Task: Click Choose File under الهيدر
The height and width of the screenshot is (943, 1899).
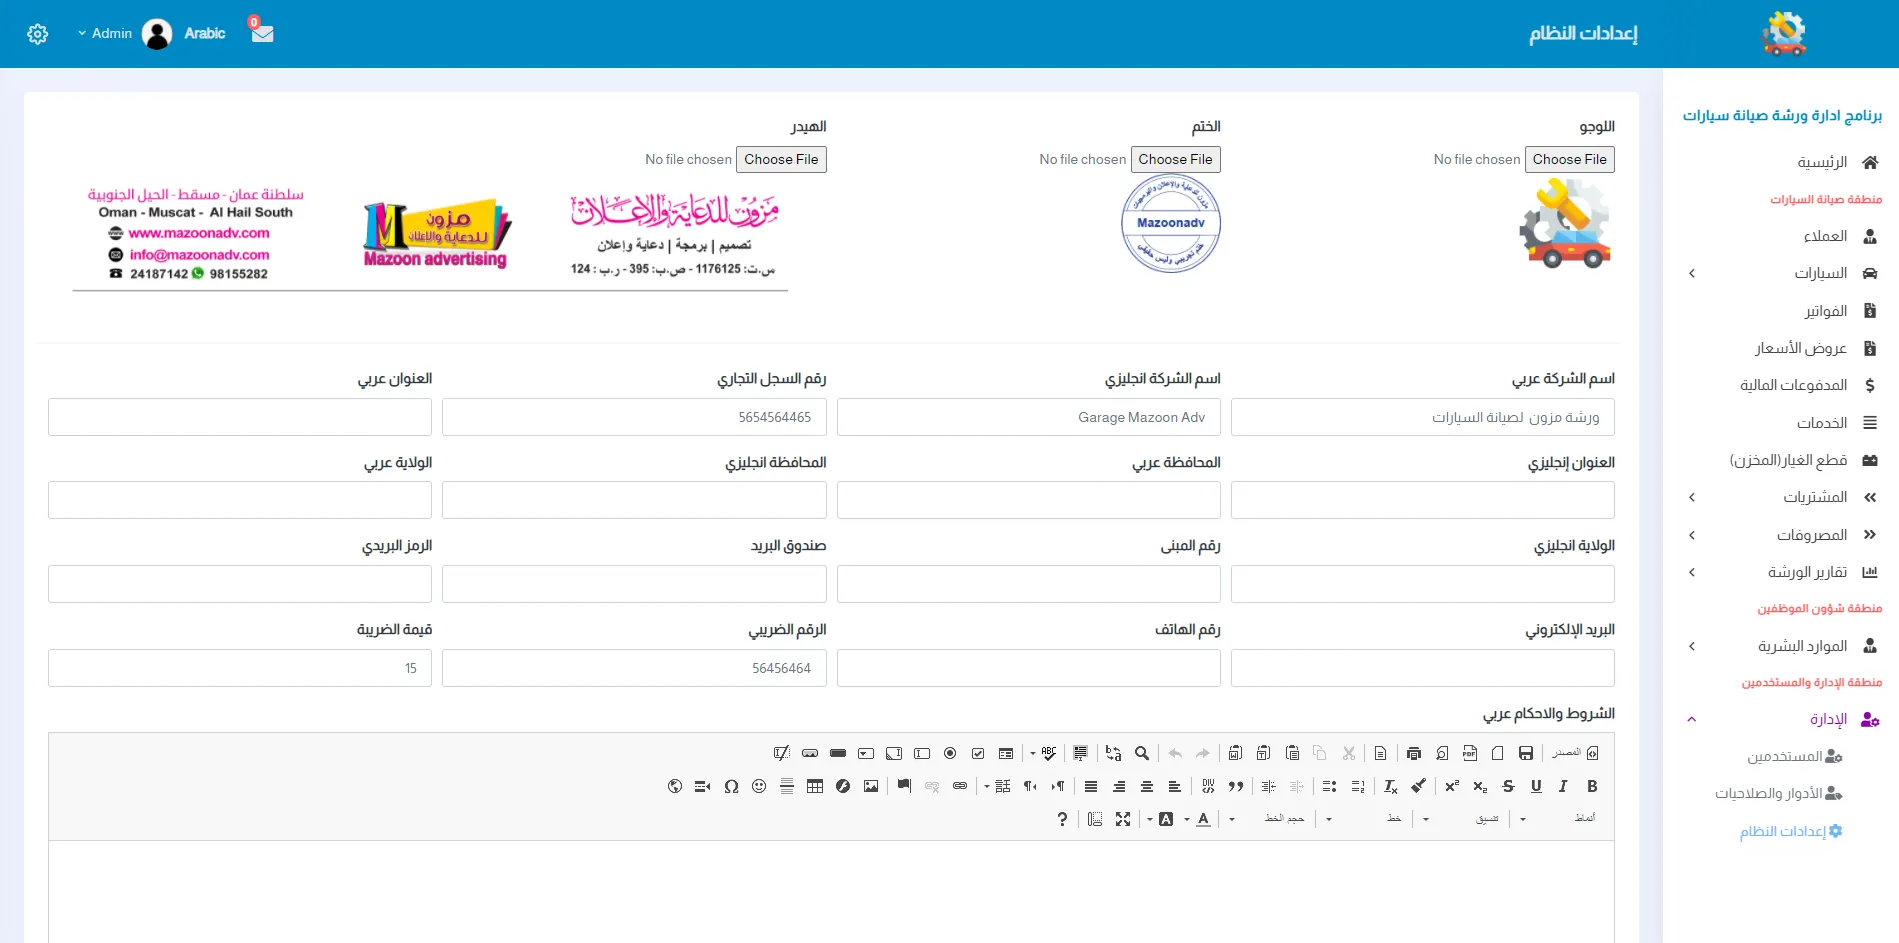Action: [x=781, y=160]
